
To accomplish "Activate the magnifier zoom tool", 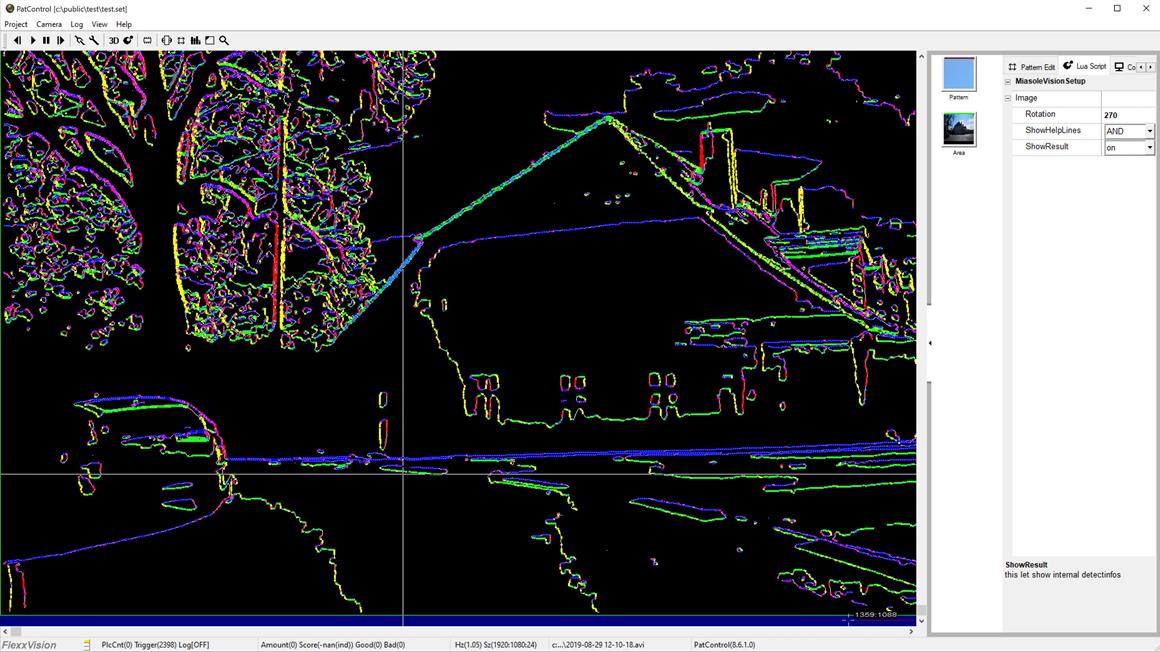I will click(x=223, y=41).
